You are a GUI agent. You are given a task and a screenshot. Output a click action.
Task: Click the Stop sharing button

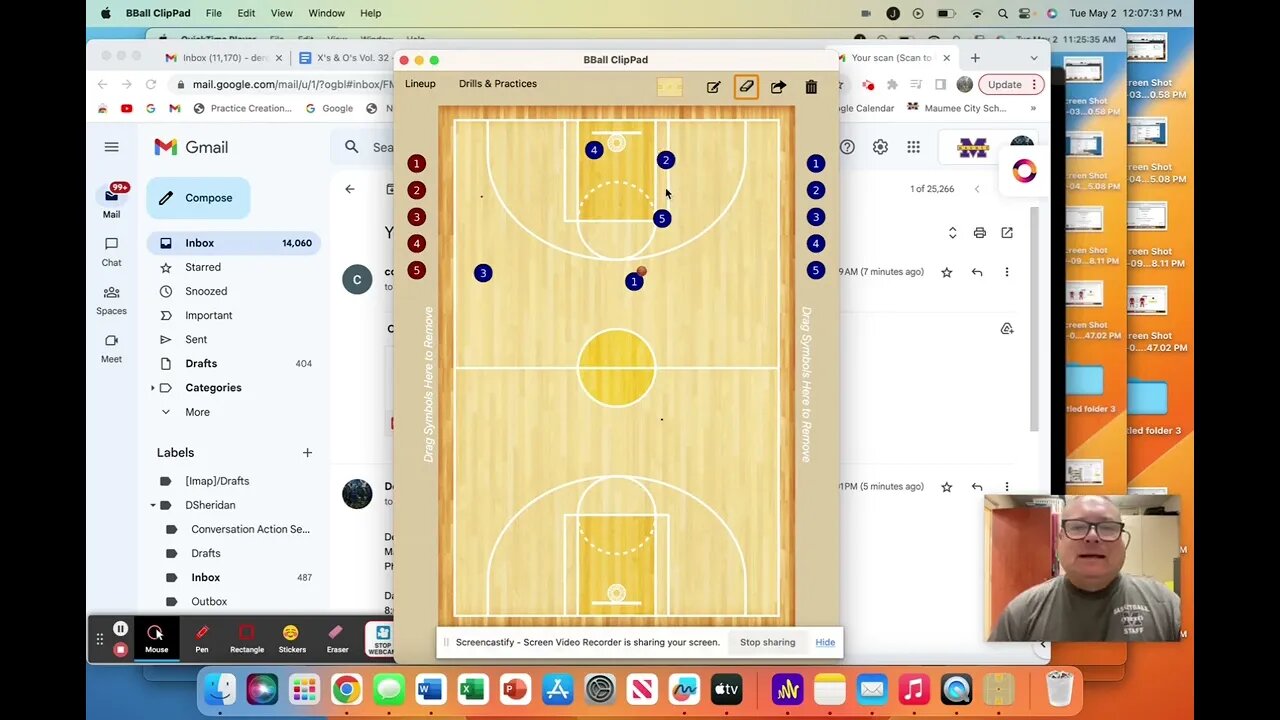(767, 642)
